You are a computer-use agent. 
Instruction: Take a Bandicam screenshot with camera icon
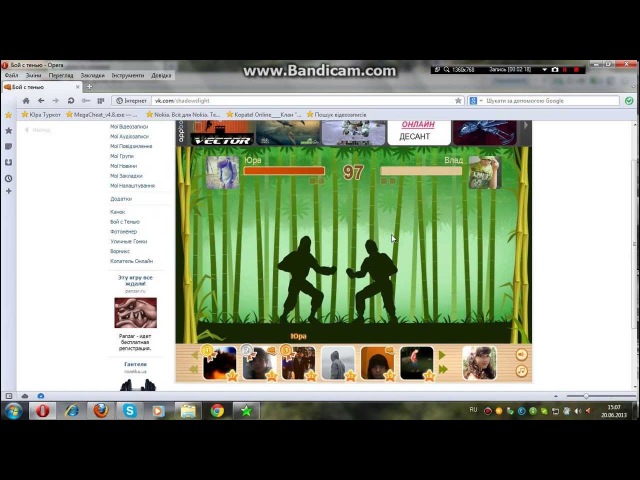[555, 70]
